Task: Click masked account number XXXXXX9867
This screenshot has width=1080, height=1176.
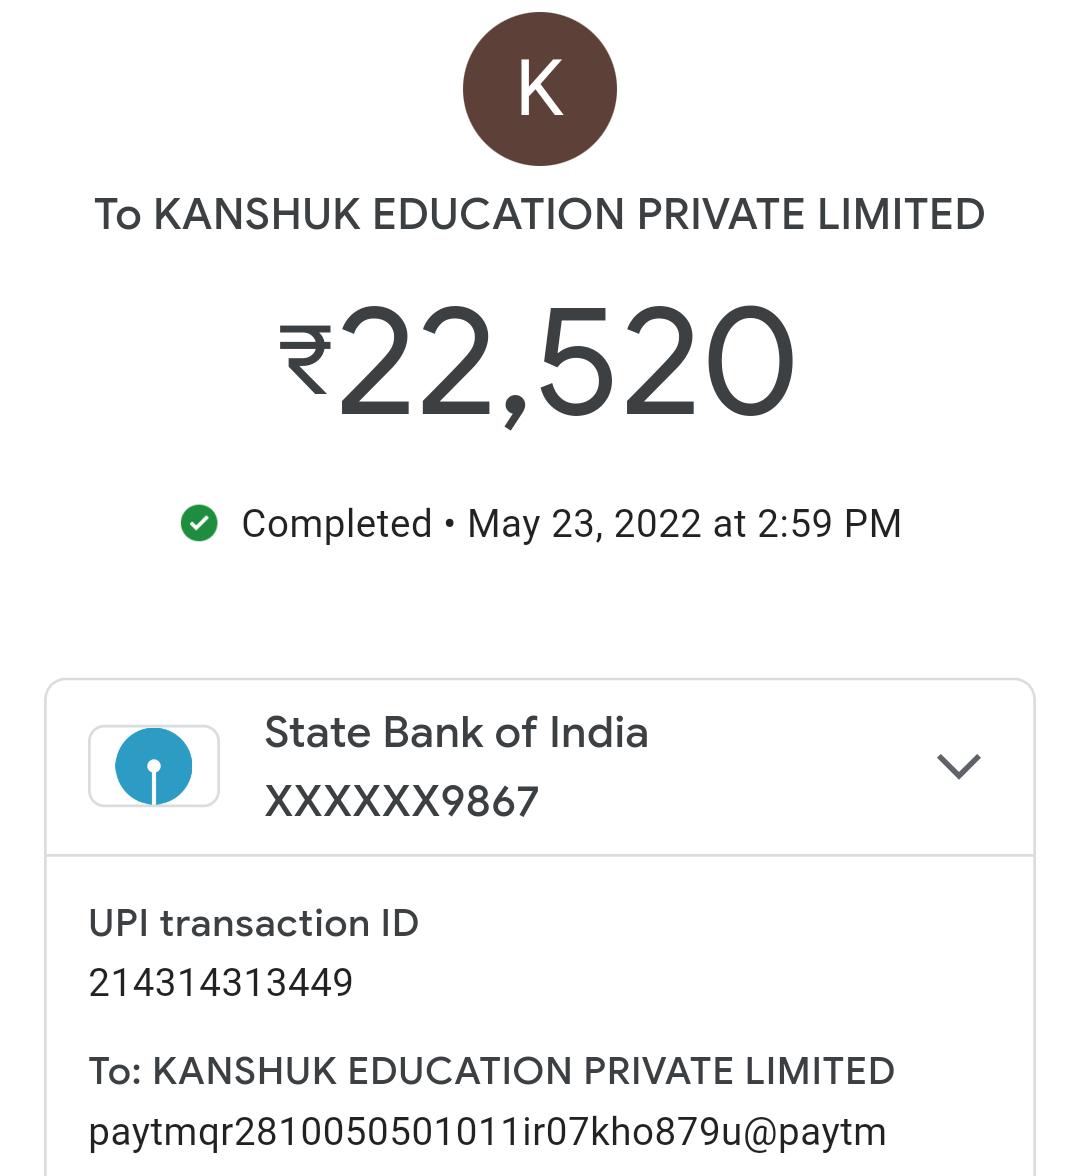Action: coord(401,801)
